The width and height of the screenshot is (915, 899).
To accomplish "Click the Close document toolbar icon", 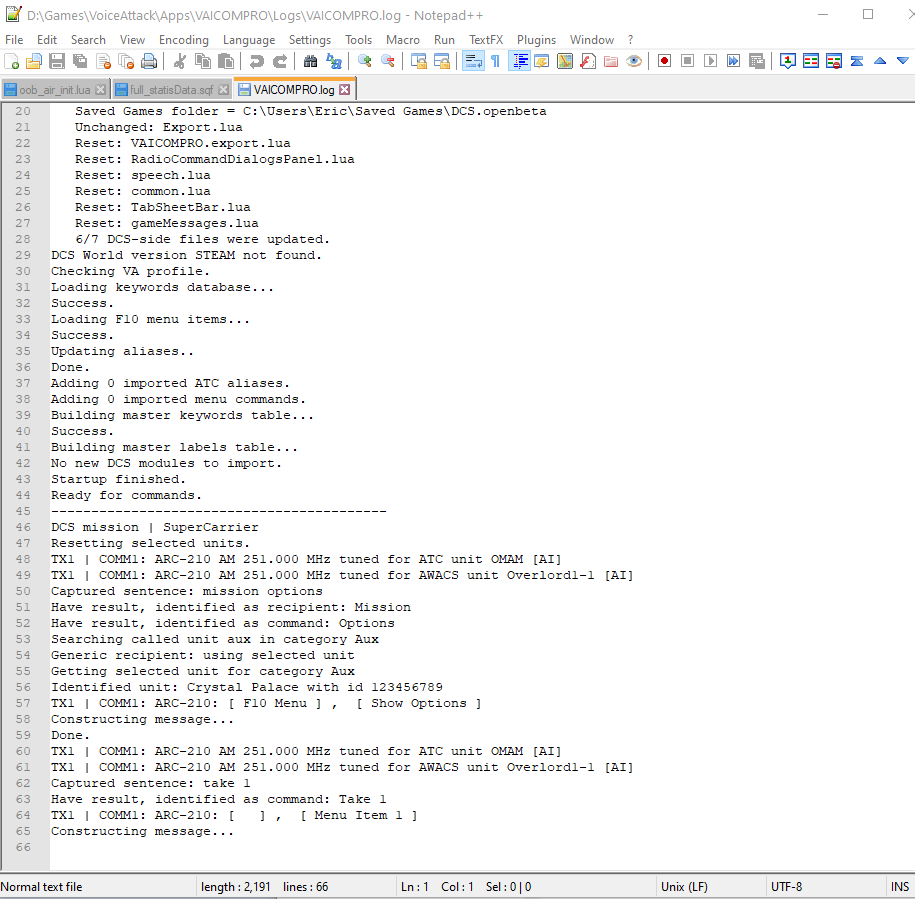I will click(103, 61).
